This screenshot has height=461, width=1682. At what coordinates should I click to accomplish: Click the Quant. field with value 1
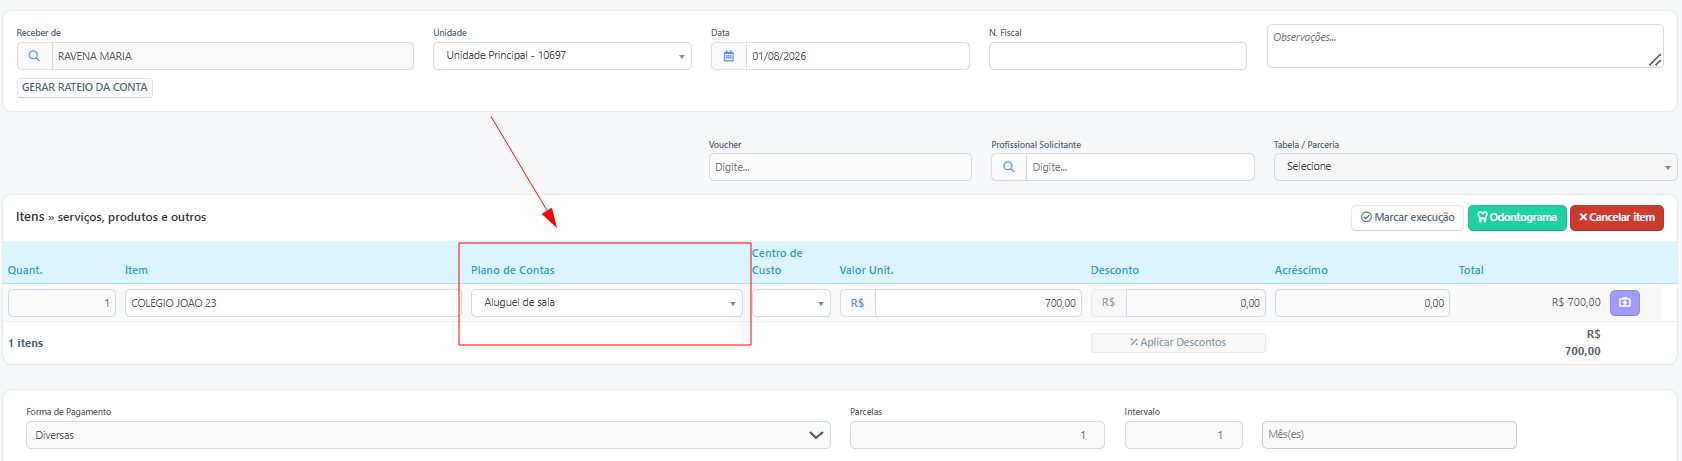pos(62,303)
